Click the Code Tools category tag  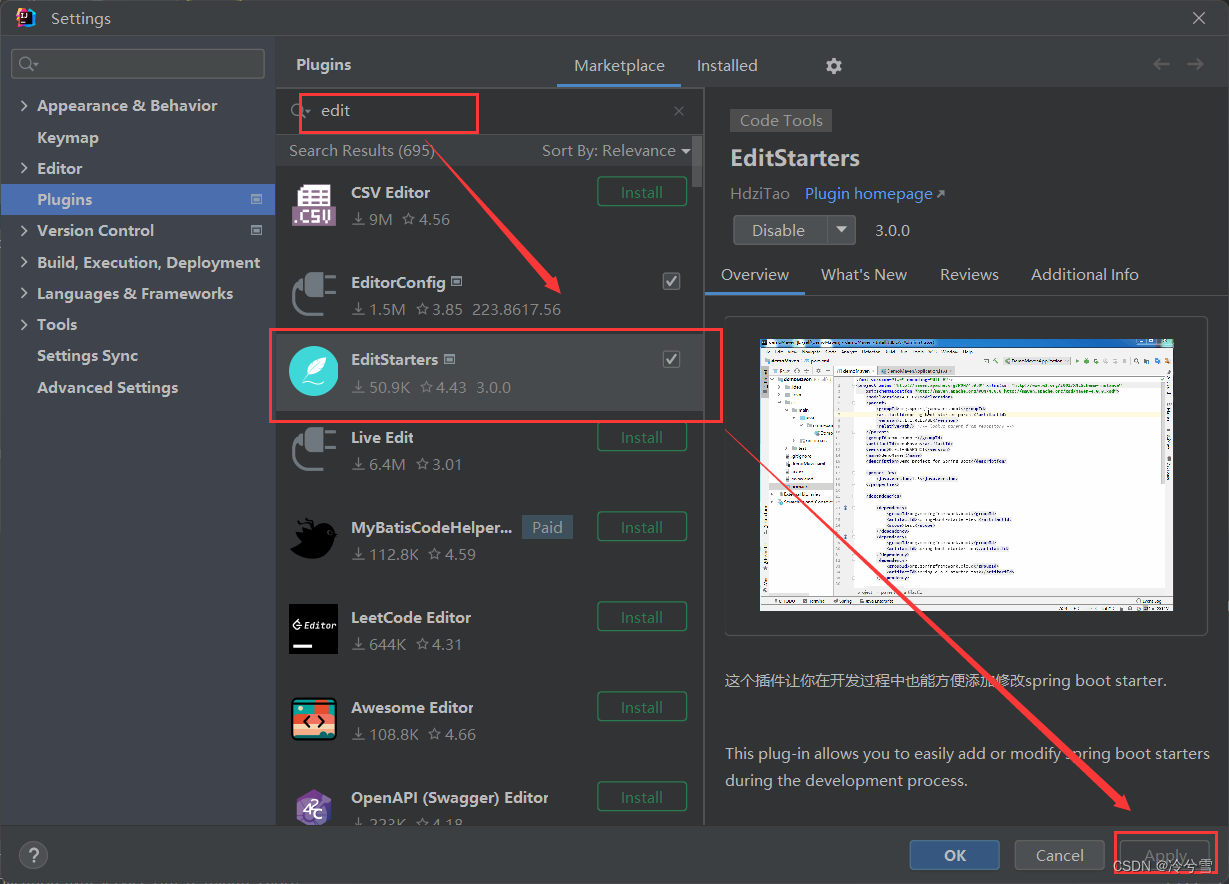[x=781, y=121]
